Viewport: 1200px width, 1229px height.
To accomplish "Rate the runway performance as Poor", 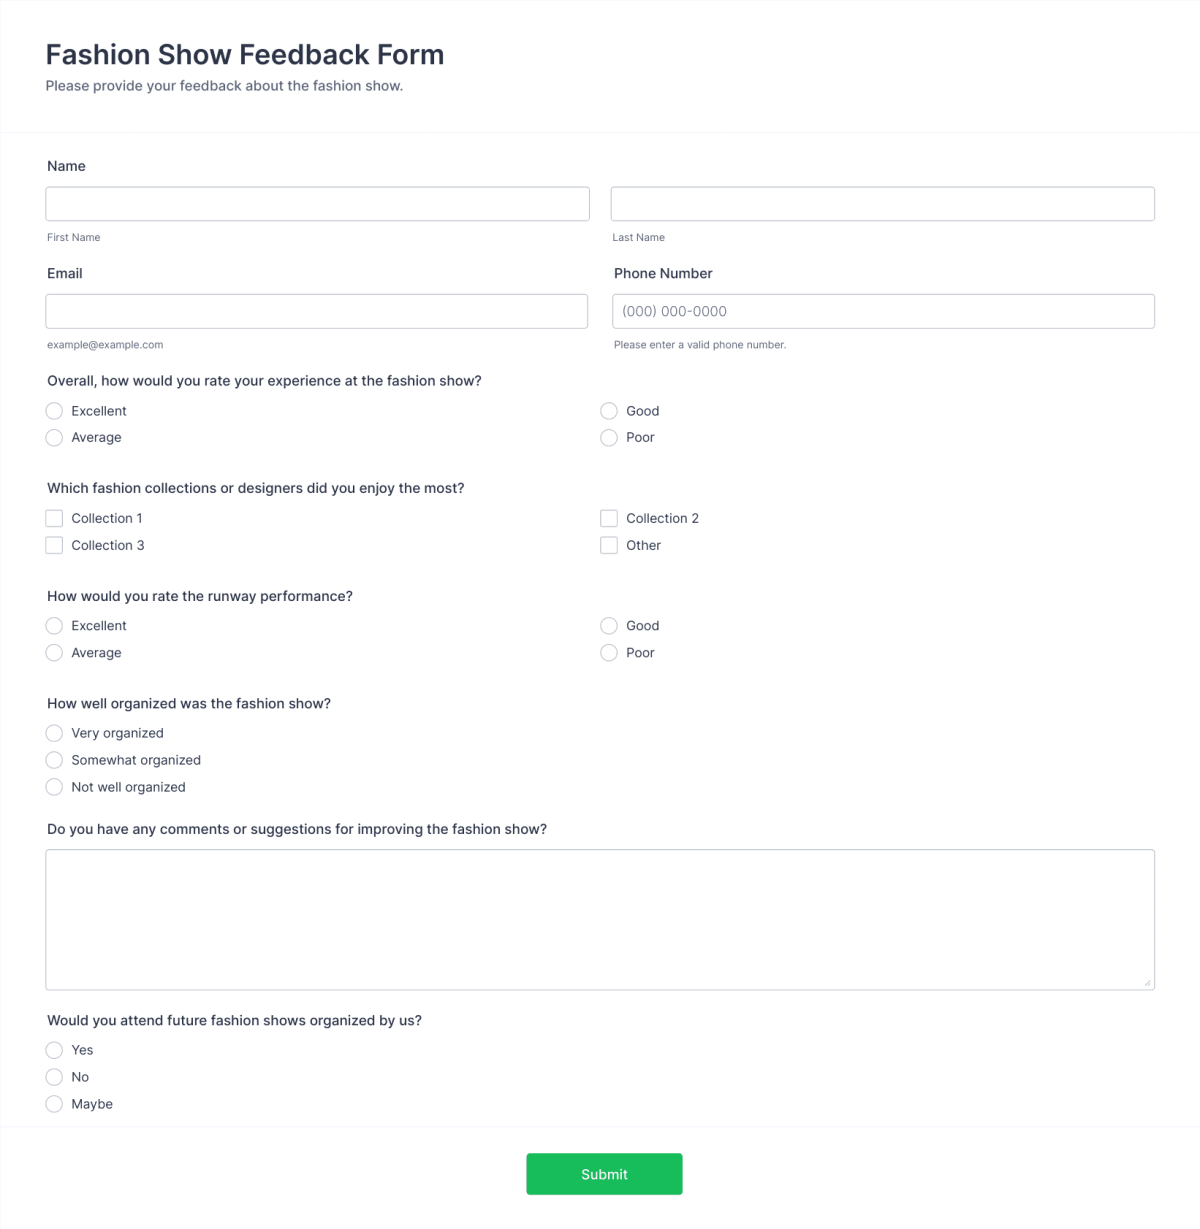I will [x=609, y=652].
